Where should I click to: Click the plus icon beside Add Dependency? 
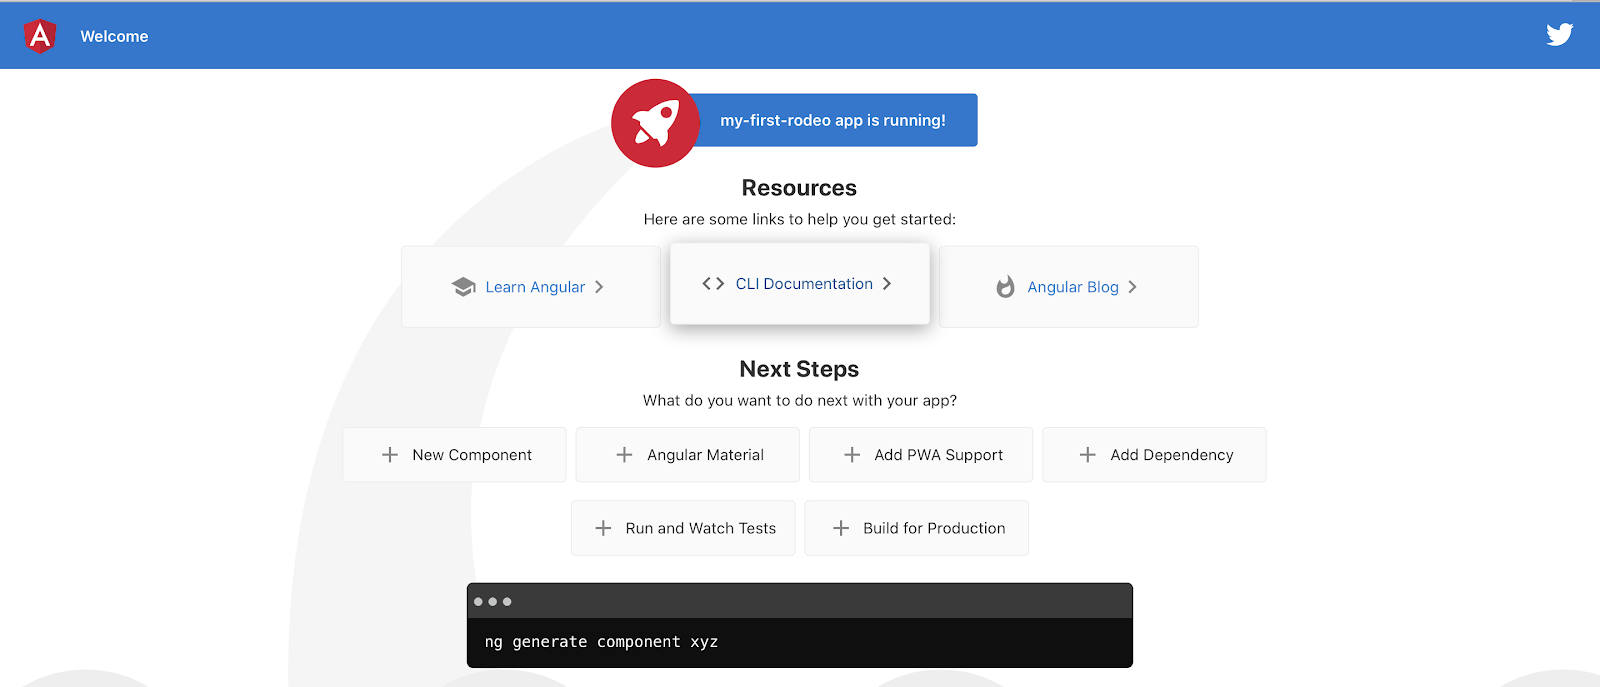[1088, 455]
